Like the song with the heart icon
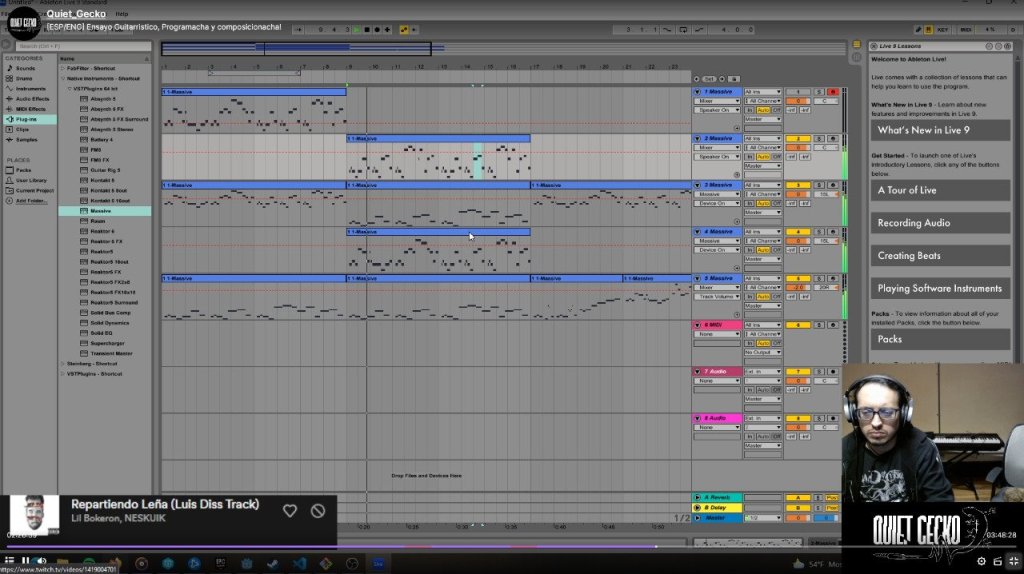1024x574 pixels. coord(290,511)
